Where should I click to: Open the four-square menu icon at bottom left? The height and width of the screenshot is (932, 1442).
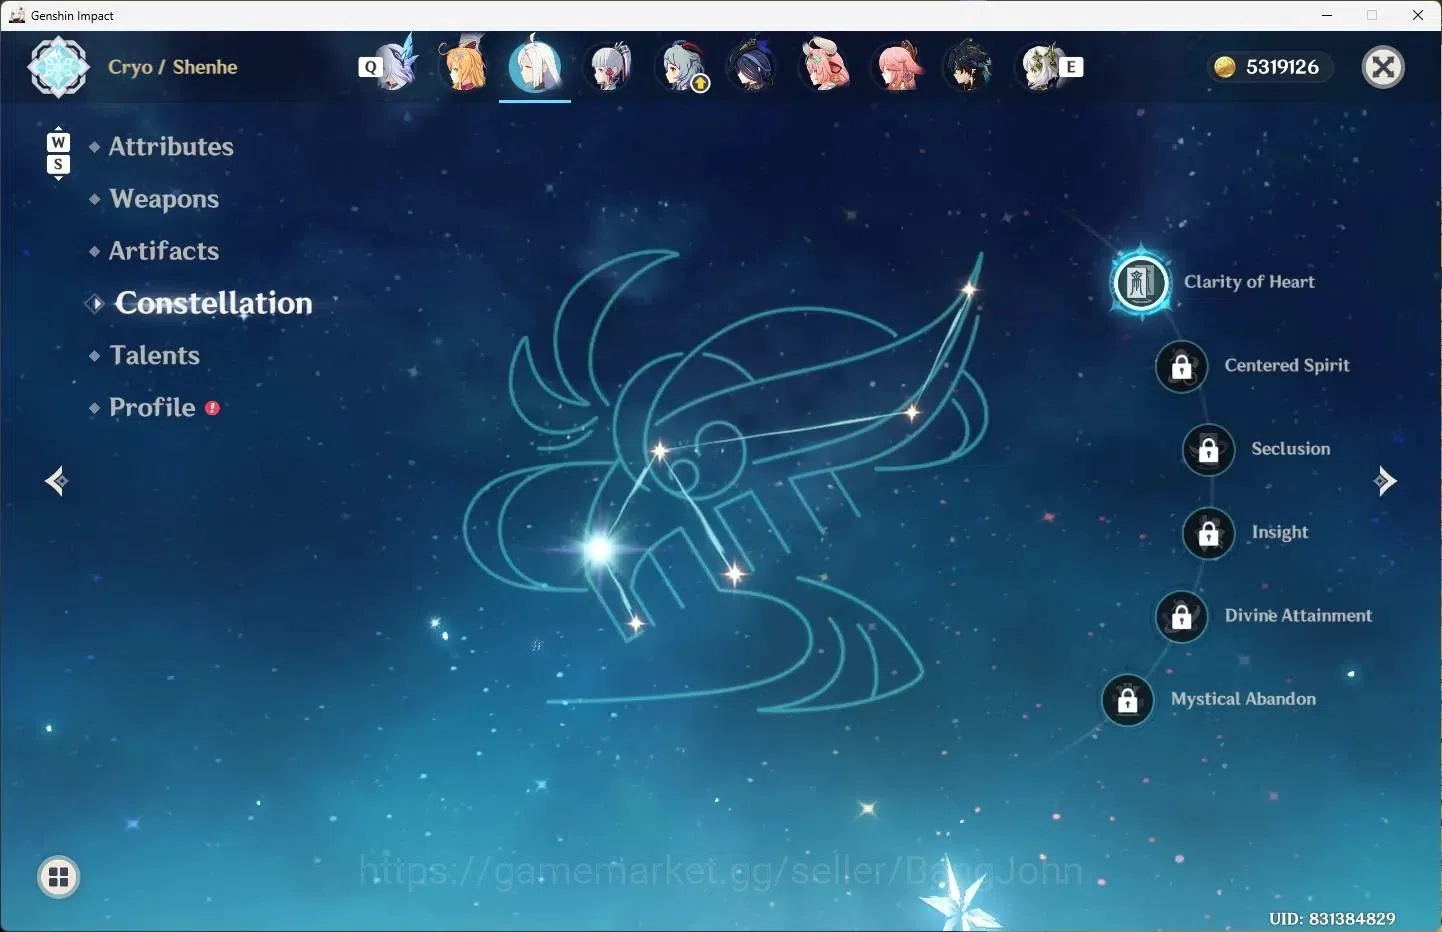tap(59, 878)
